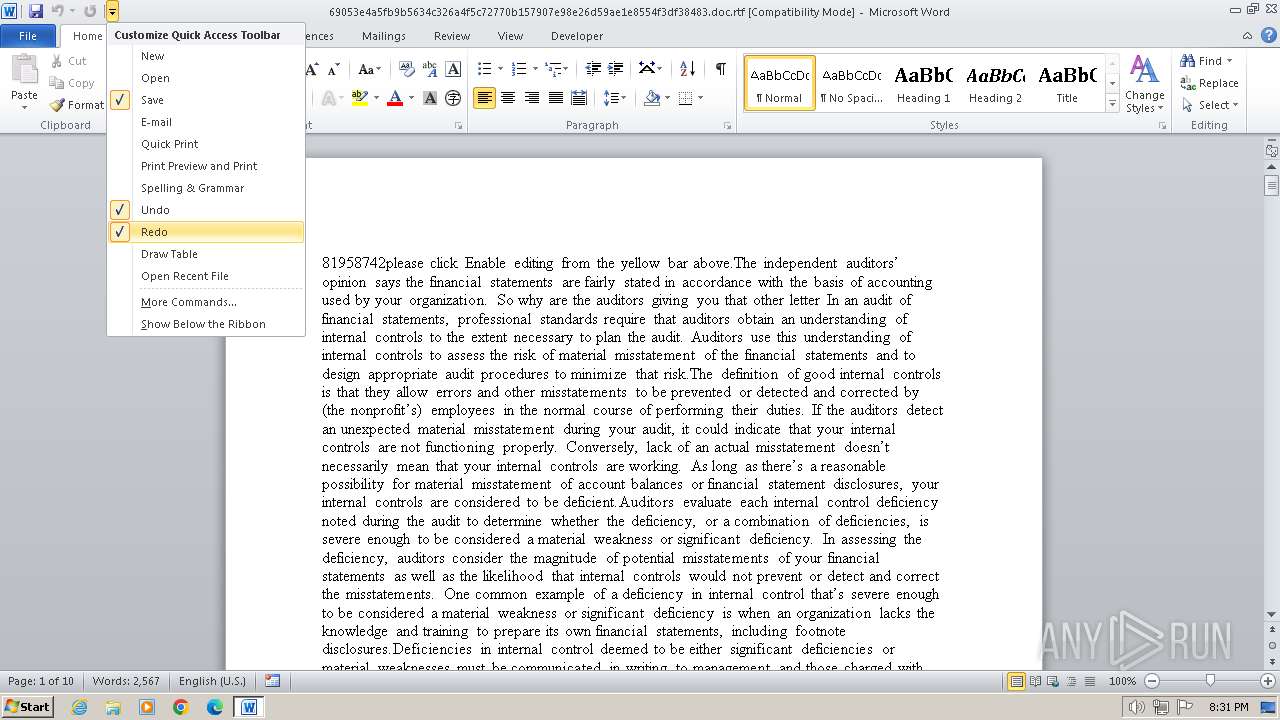The width and height of the screenshot is (1280, 720).
Task: Open the Borders dropdown arrow
Action: [x=700, y=98]
